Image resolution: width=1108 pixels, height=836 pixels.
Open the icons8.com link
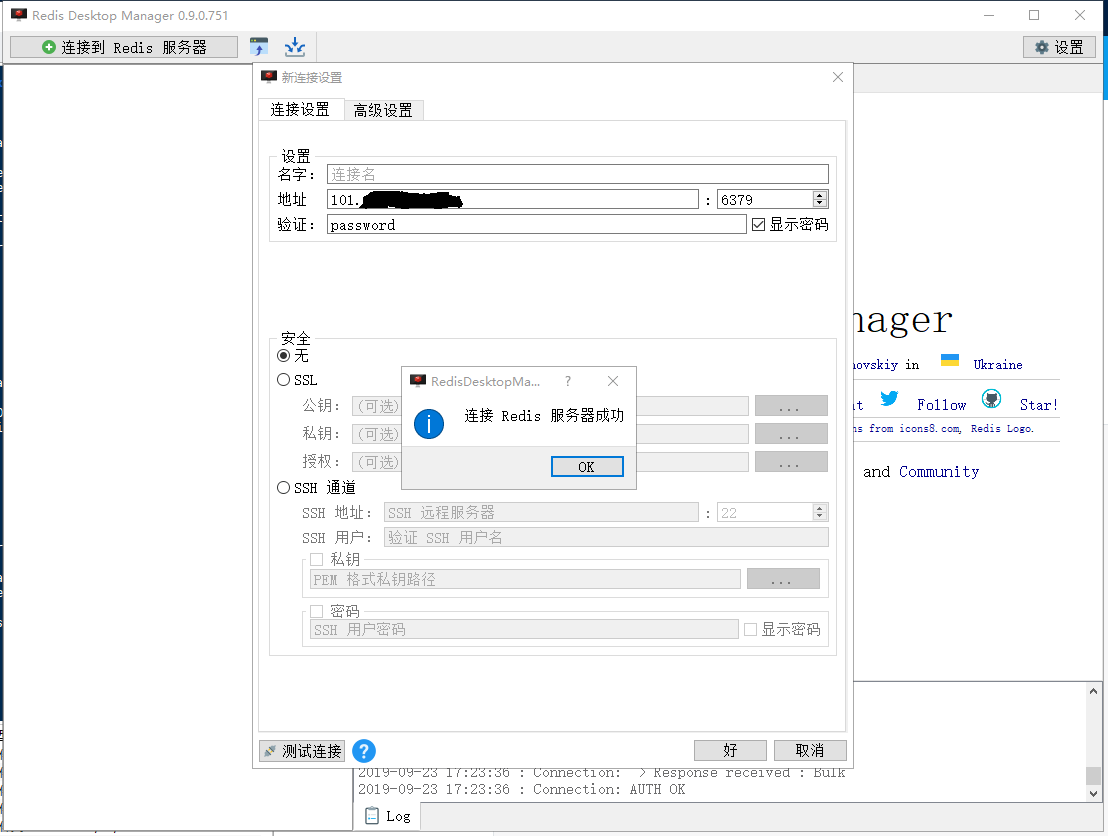click(929, 428)
